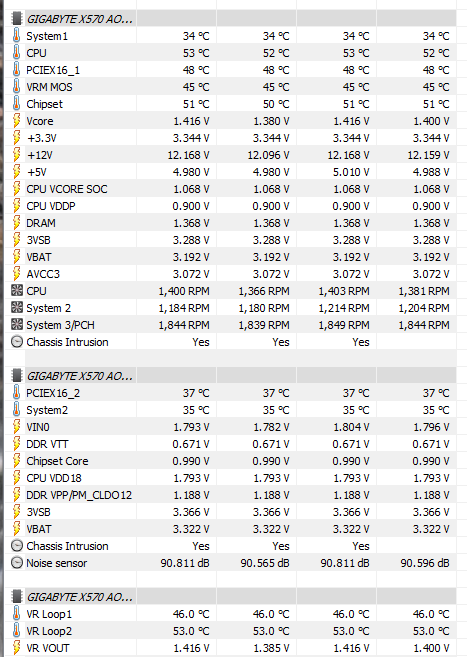Screen dimensions: 467x657
Task: Click the lightning icon beside DRAM
Action: [x=16, y=222]
